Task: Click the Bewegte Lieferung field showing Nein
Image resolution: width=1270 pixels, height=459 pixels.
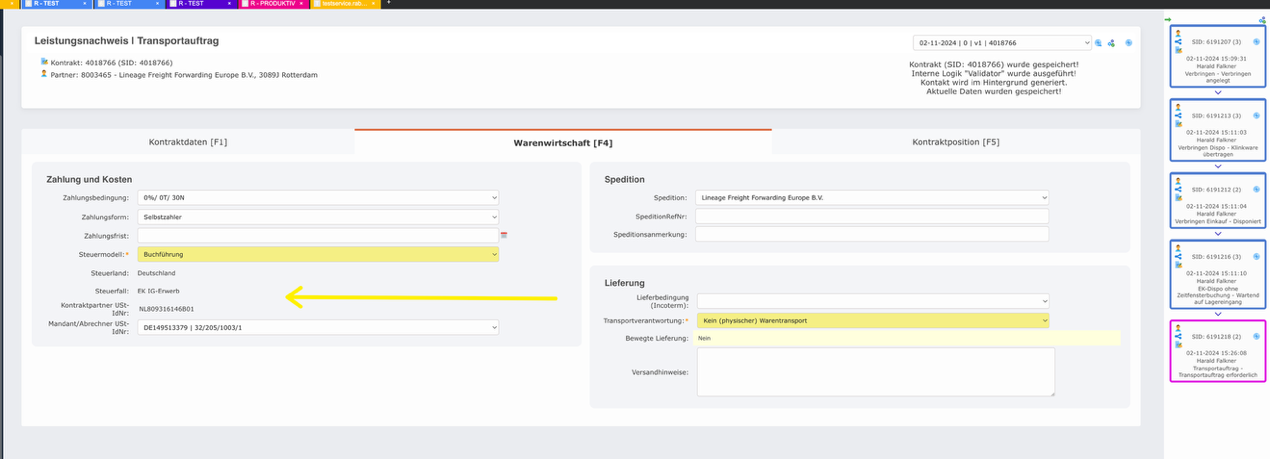Action: click(907, 339)
